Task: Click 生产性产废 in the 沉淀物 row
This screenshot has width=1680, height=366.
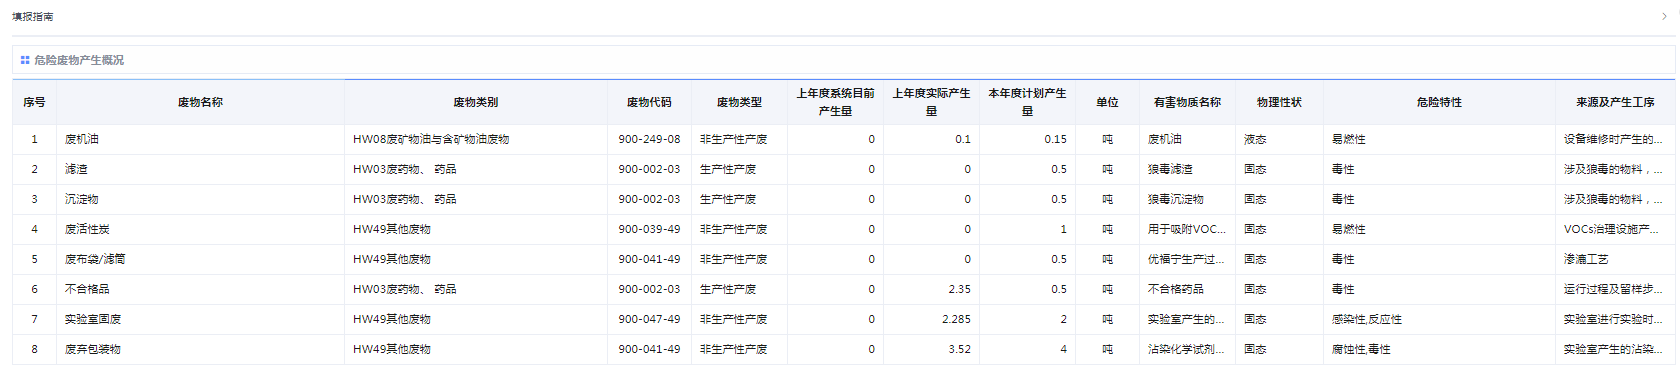Action: coord(728,199)
